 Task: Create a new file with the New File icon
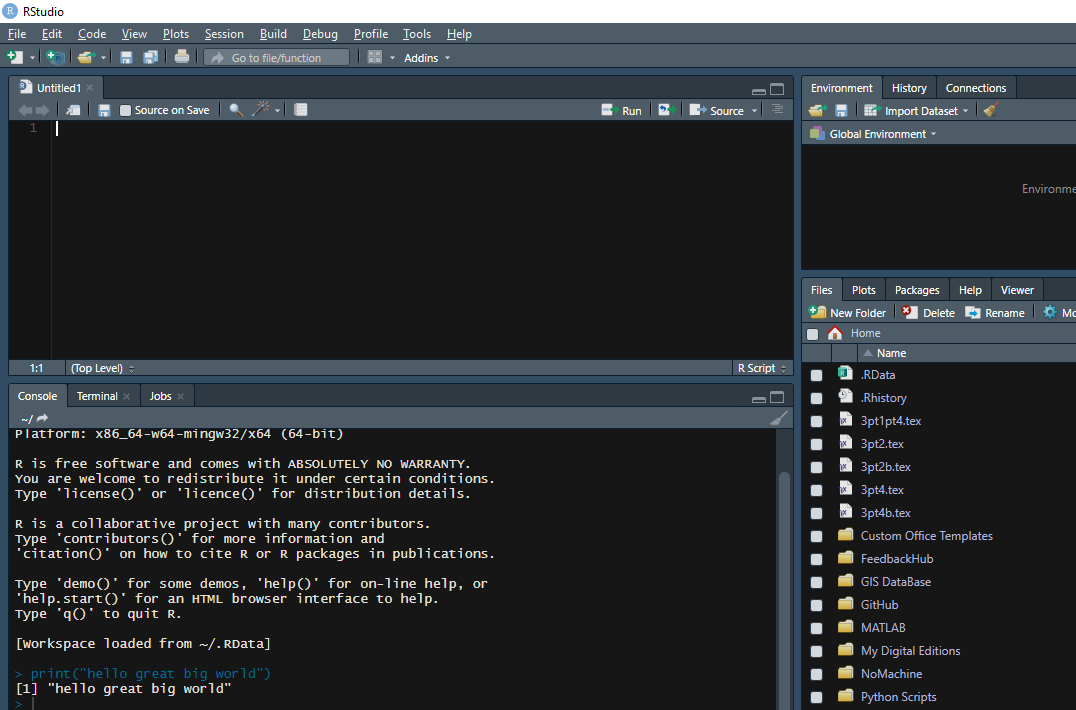14,58
